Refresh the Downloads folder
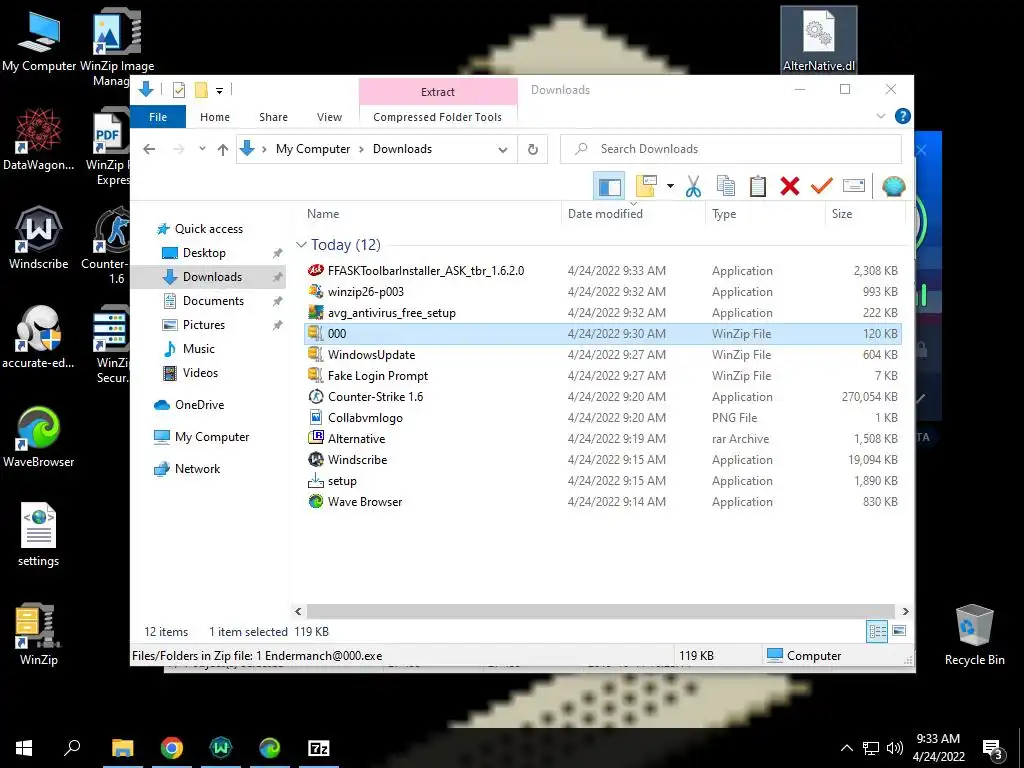 click(533, 150)
